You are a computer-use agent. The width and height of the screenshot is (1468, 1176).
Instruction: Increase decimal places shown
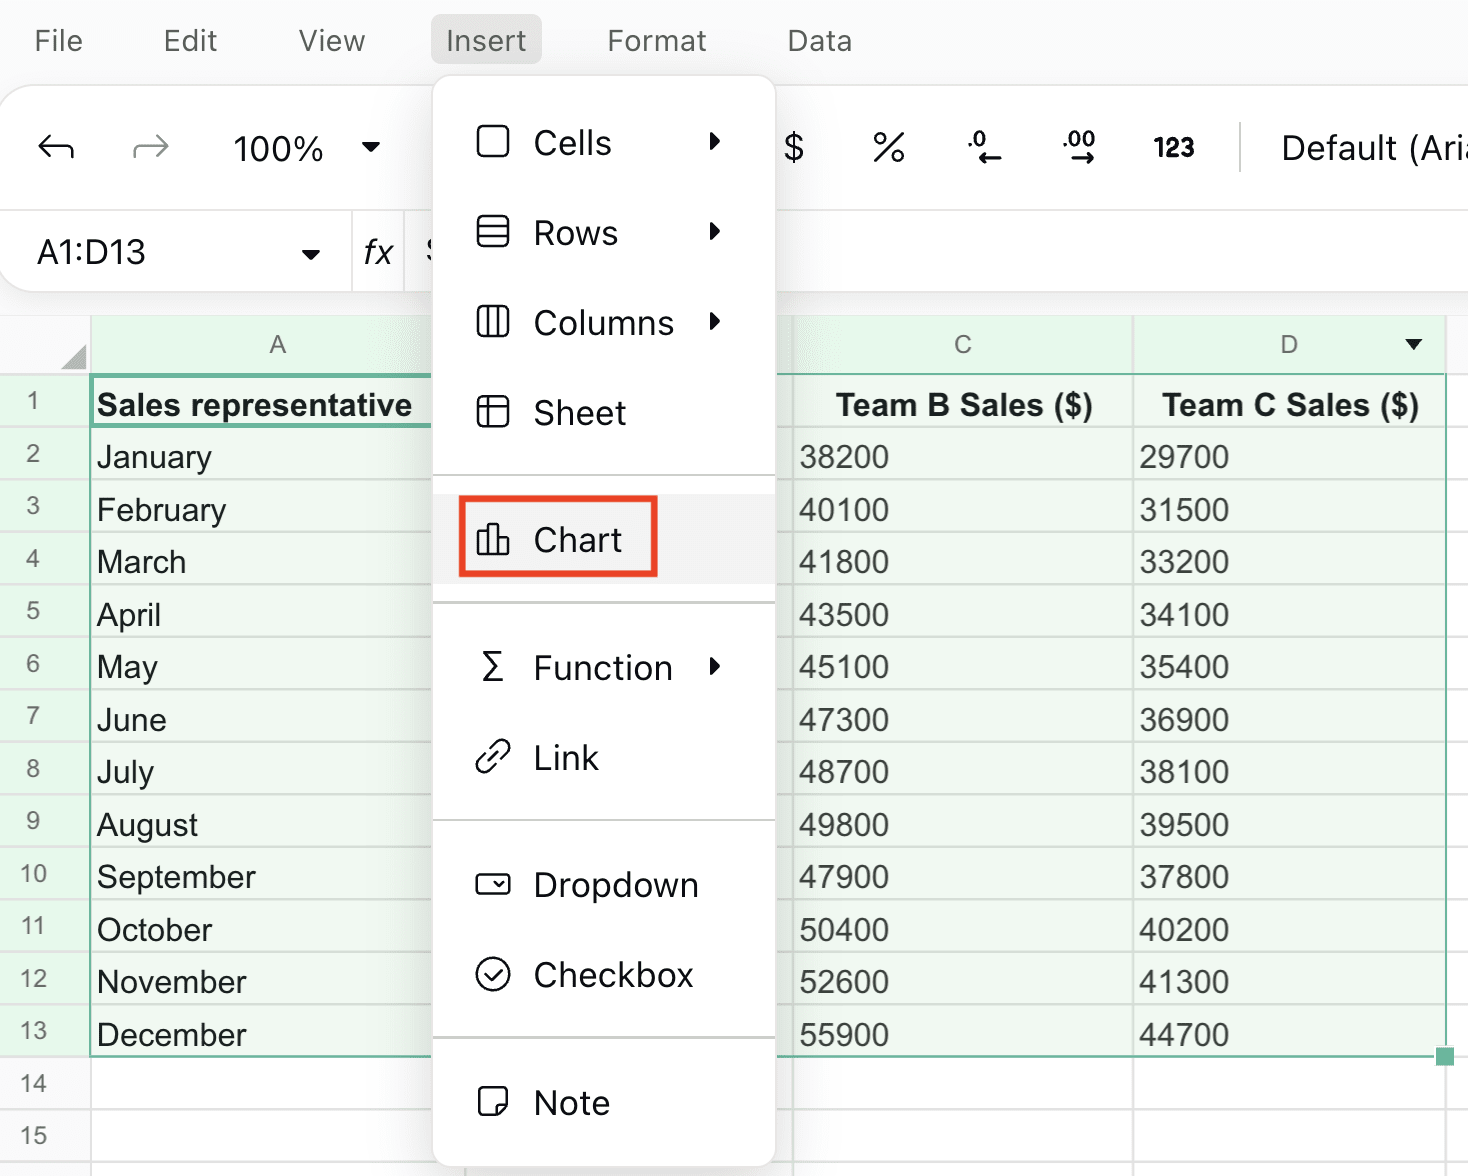tap(1078, 147)
